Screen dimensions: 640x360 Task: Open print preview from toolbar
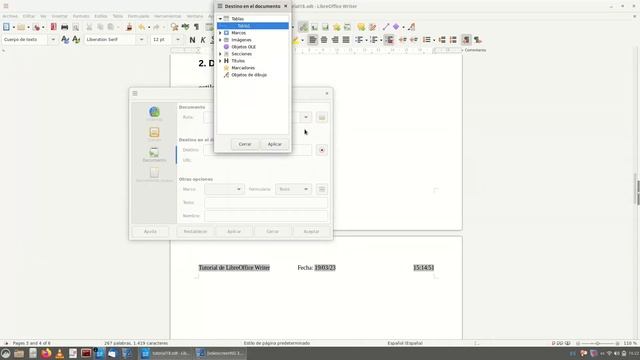pyautogui.click(x=76, y=27)
